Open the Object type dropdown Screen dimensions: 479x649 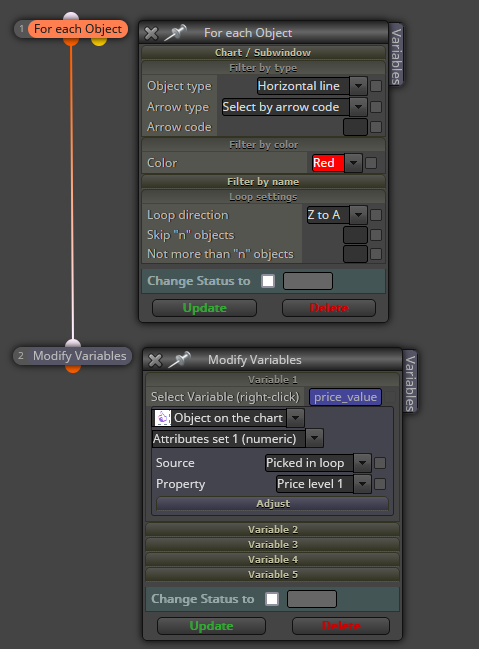[358, 86]
